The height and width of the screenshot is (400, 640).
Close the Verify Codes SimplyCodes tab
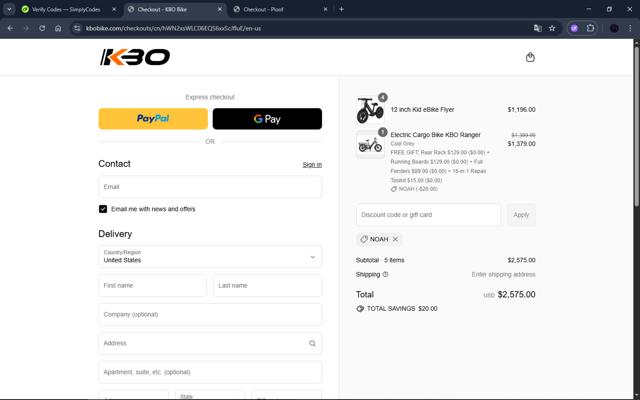pyautogui.click(x=114, y=9)
